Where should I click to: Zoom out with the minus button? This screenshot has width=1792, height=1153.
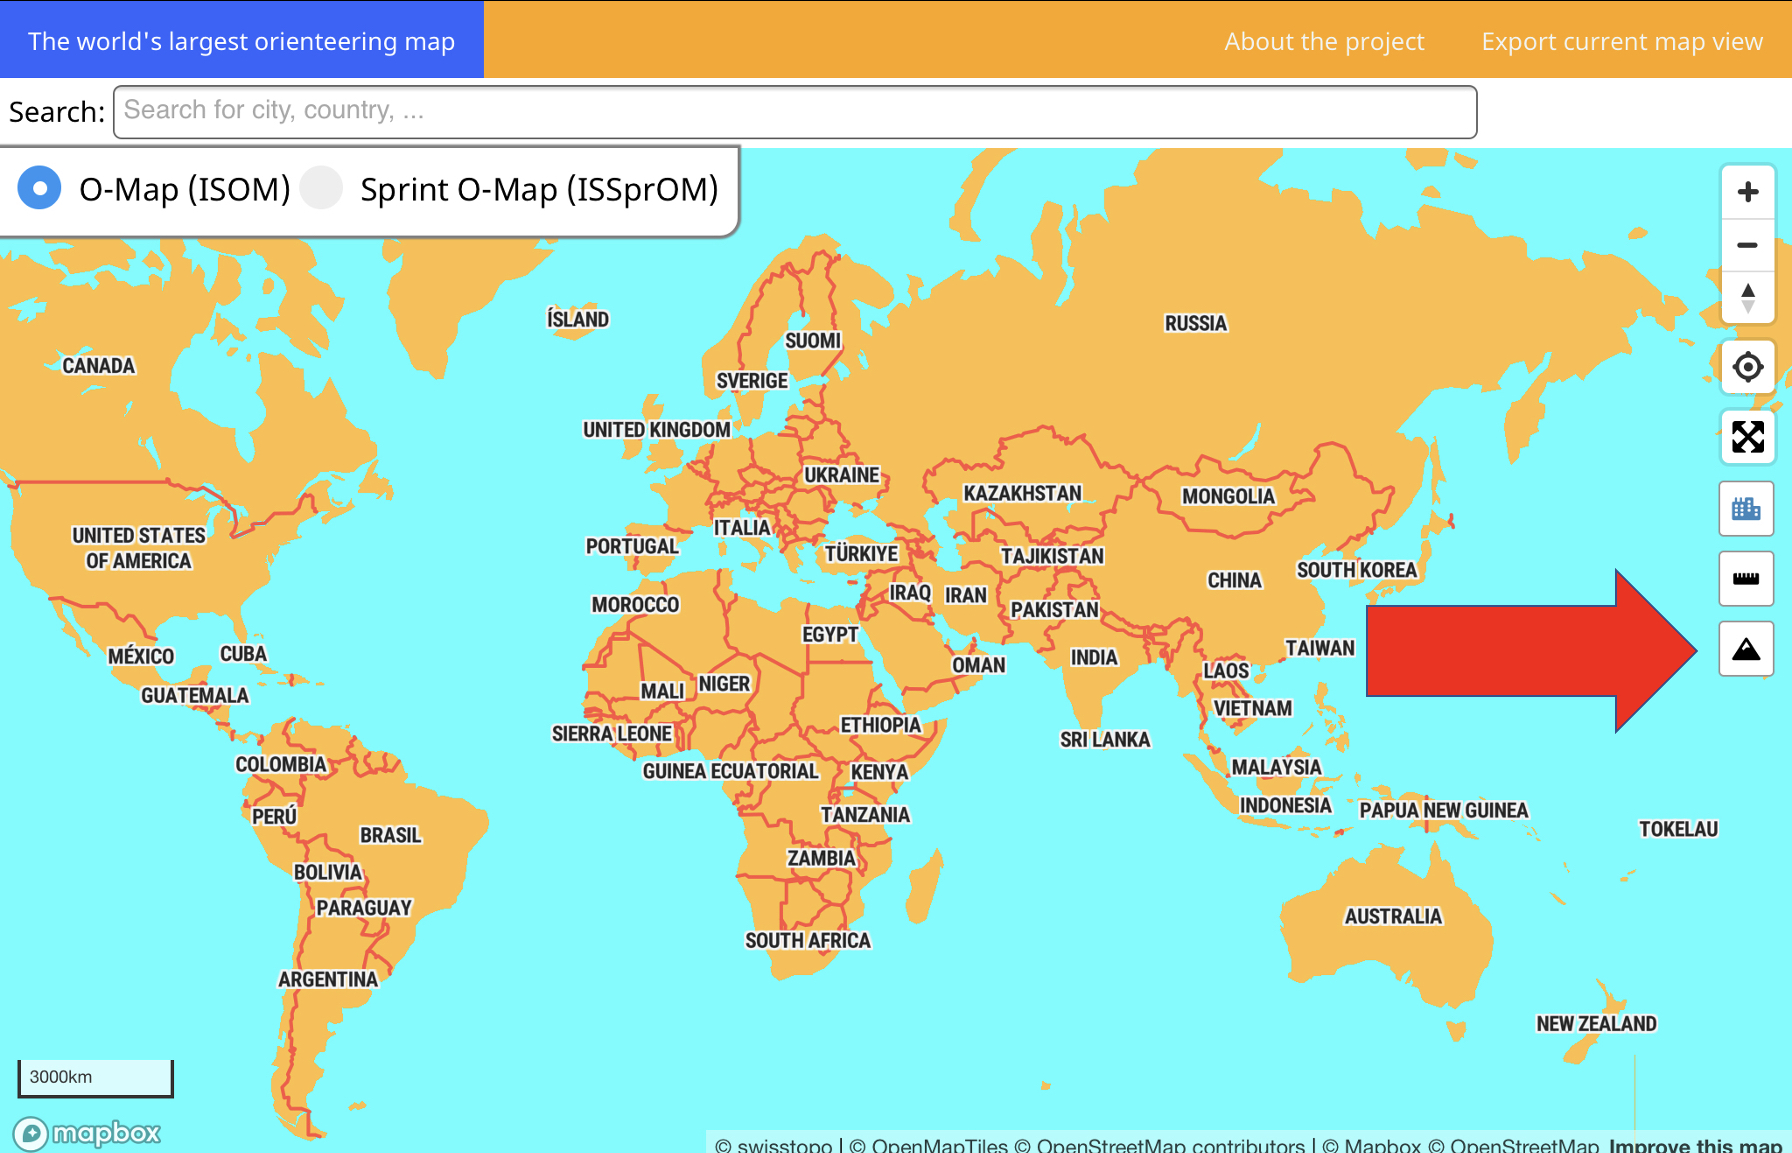tap(1747, 245)
